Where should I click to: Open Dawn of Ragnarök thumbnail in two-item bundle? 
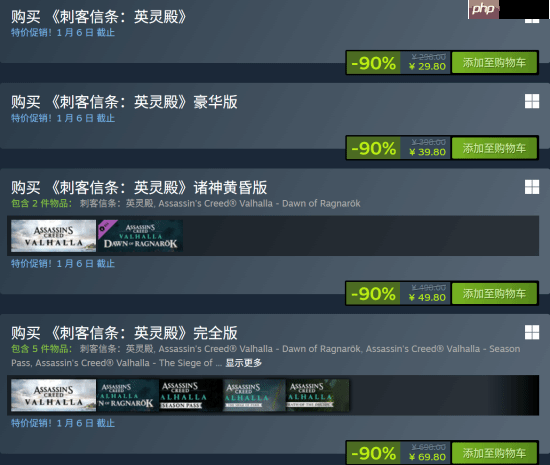click(140, 236)
